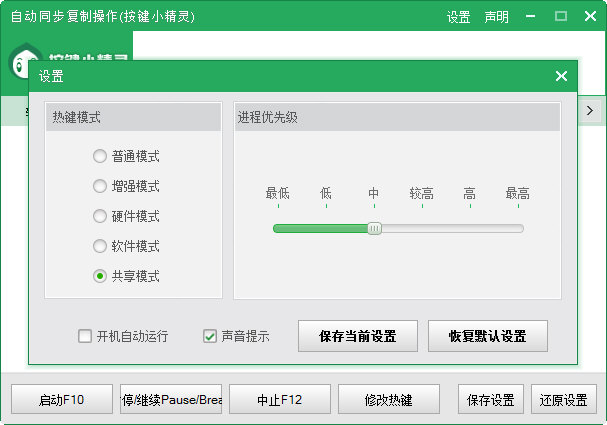
Task: Click the pause/continue Pause/Break button
Action: click(x=171, y=399)
